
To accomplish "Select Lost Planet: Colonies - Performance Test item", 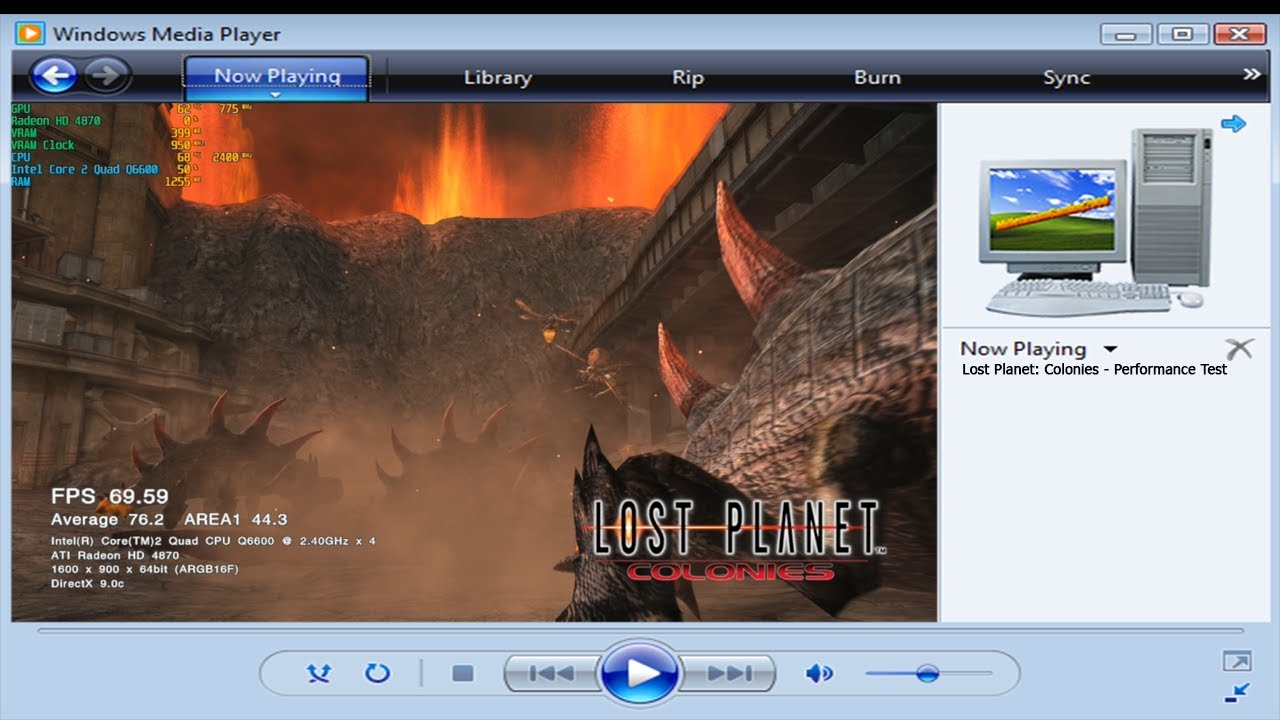I will pyautogui.click(x=1094, y=369).
